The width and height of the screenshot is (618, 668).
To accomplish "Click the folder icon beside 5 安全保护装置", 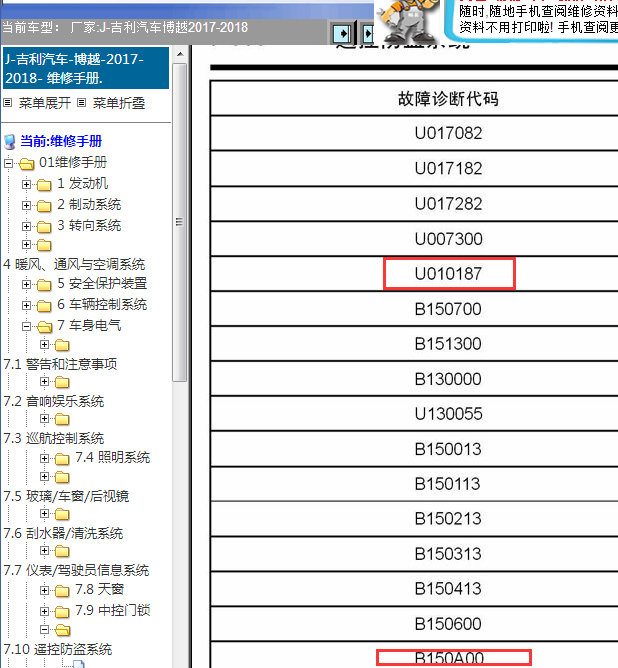I will pyautogui.click(x=44, y=285).
